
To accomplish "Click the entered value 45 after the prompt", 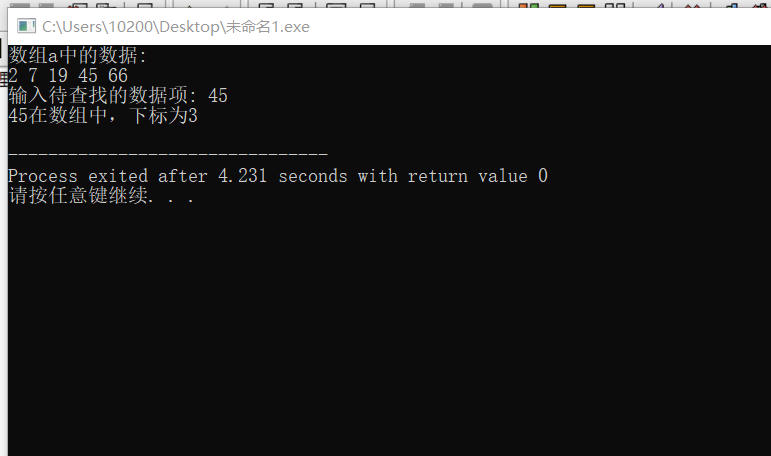I will tap(218, 96).
